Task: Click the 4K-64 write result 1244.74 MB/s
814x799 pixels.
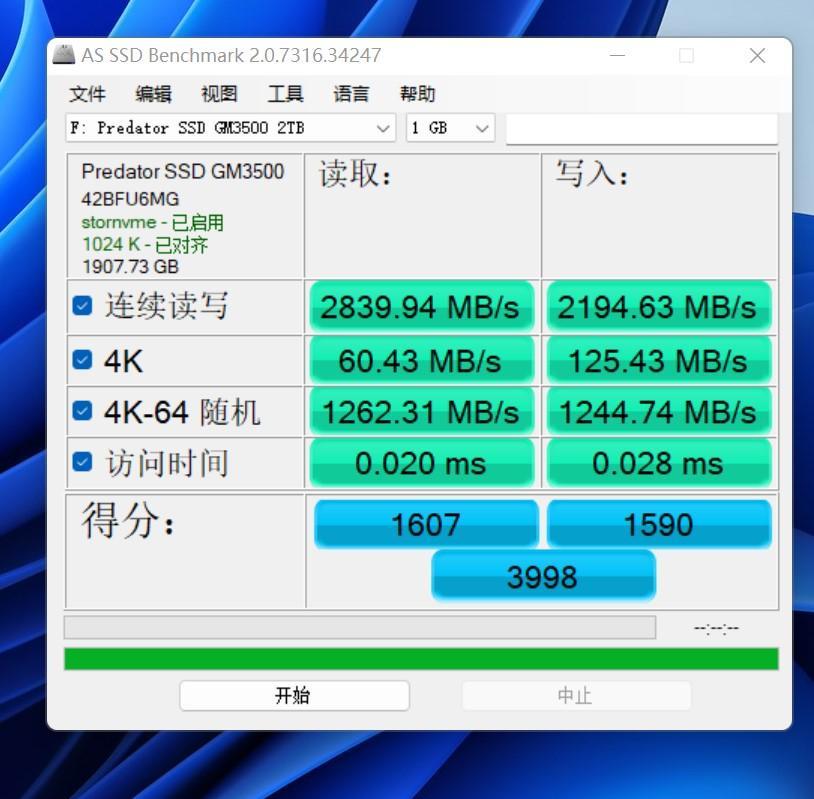Action: [x=659, y=411]
